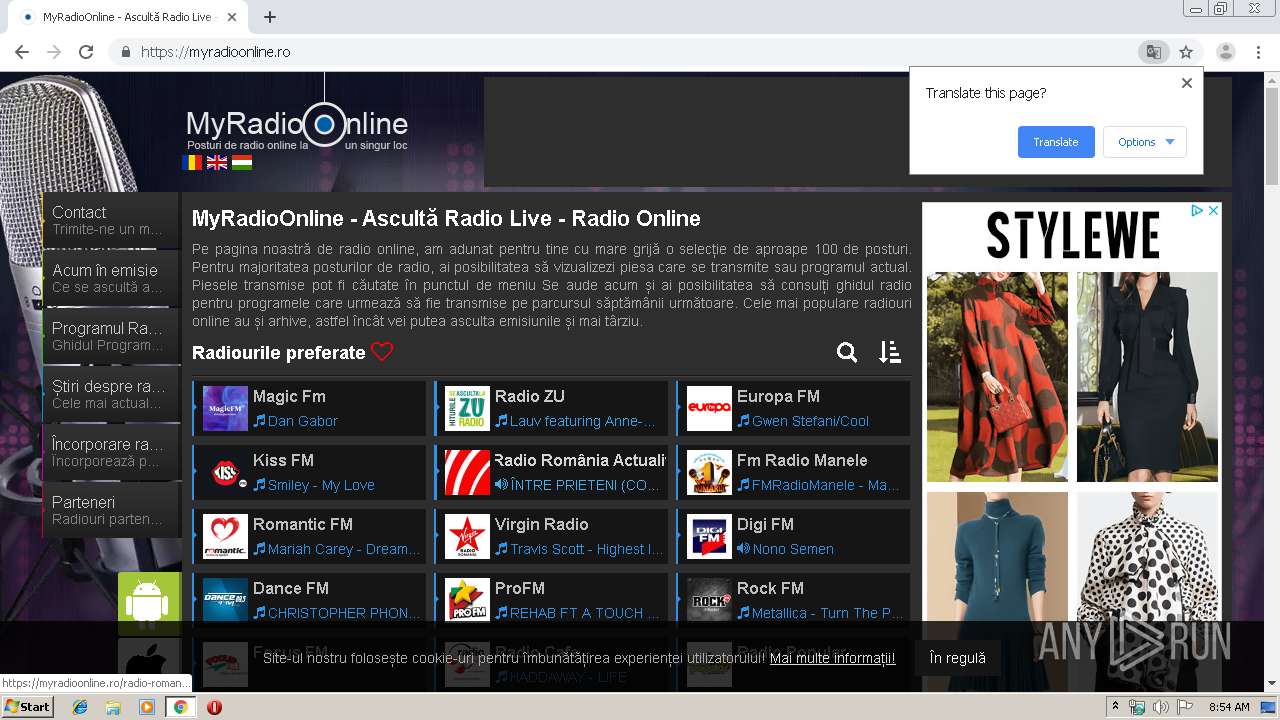Click the teal dress ad thumbnail
The height and width of the screenshot is (720, 1280).
point(997,590)
